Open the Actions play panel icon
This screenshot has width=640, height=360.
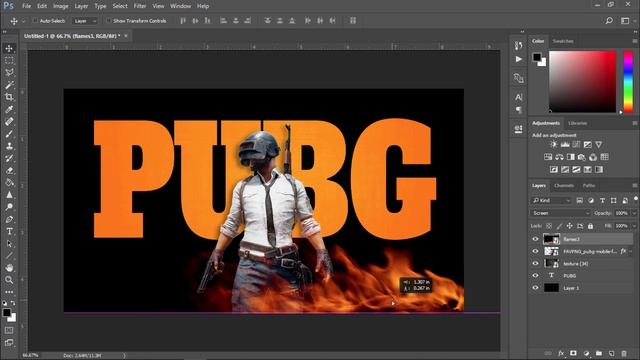(x=518, y=59)
